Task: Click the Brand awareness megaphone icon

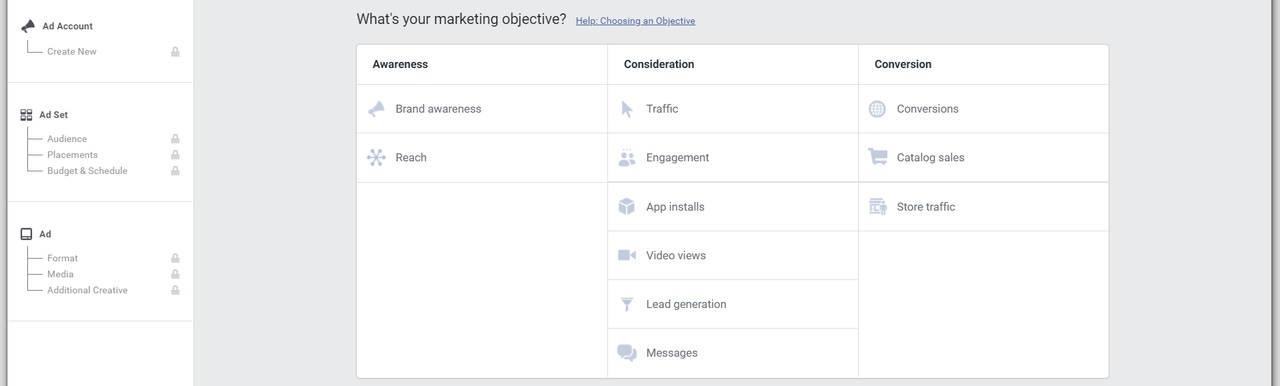Action: point(376,109)
